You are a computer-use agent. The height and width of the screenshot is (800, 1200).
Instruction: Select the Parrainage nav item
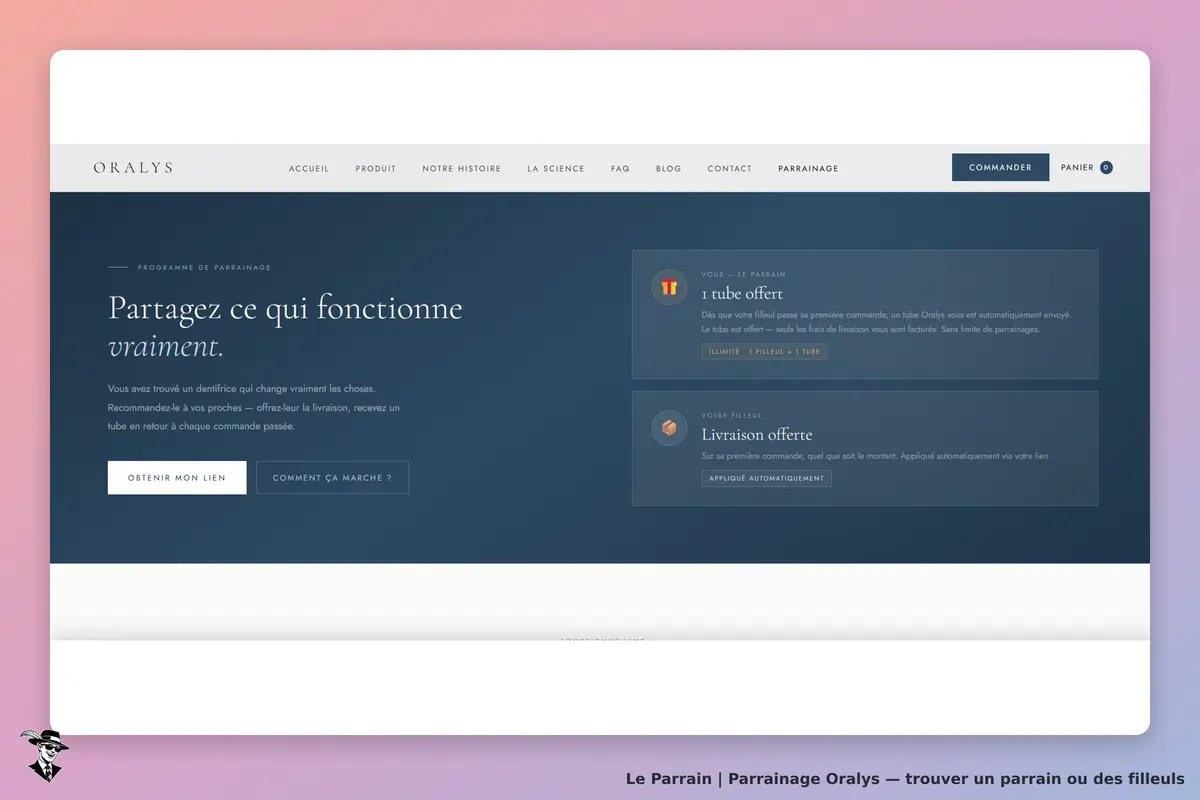[x=808, y=169]
